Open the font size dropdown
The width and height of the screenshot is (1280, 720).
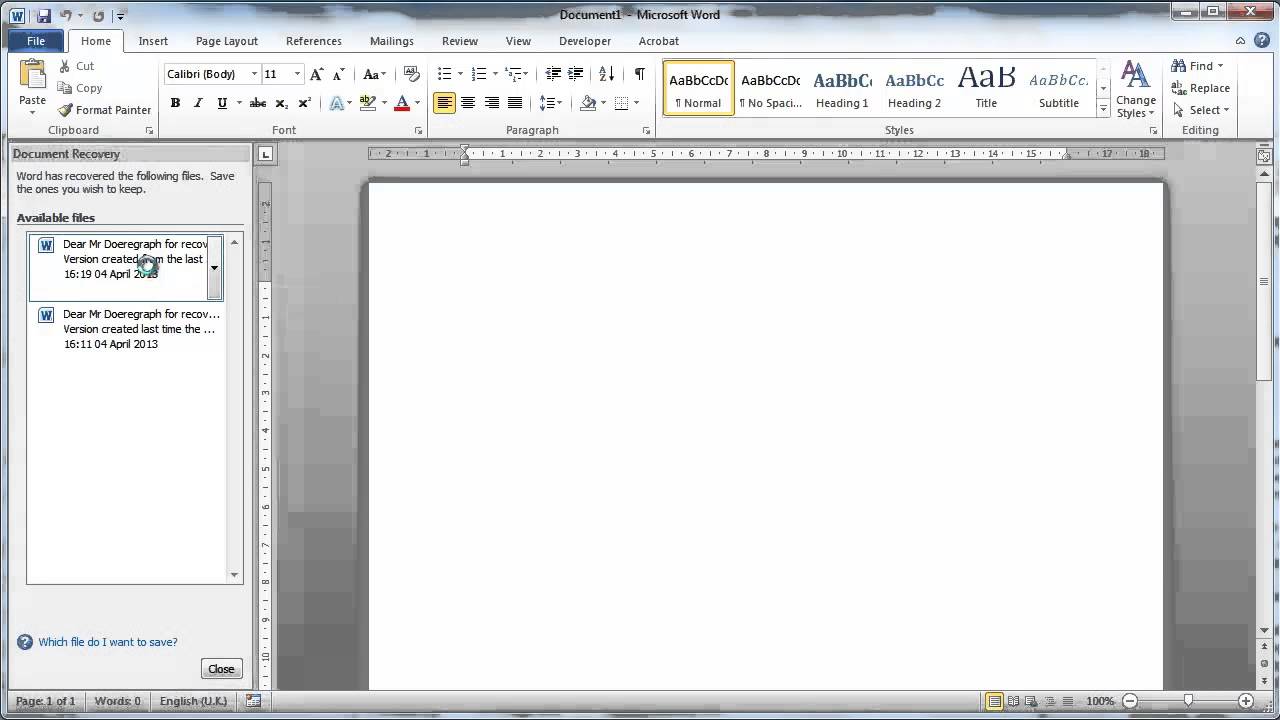pos(296,74)
